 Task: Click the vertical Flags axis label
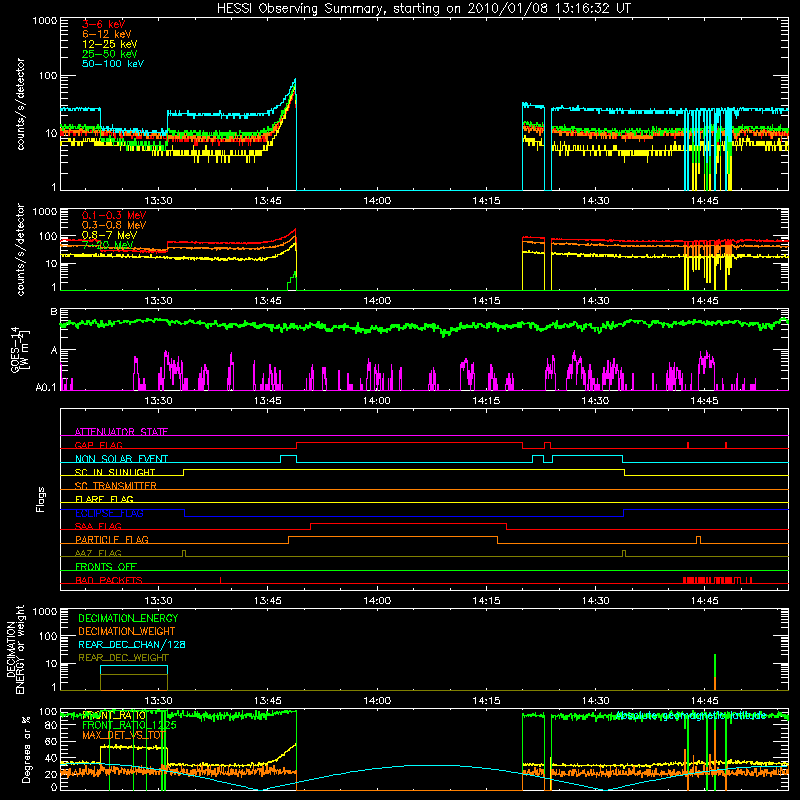(41, 499)
